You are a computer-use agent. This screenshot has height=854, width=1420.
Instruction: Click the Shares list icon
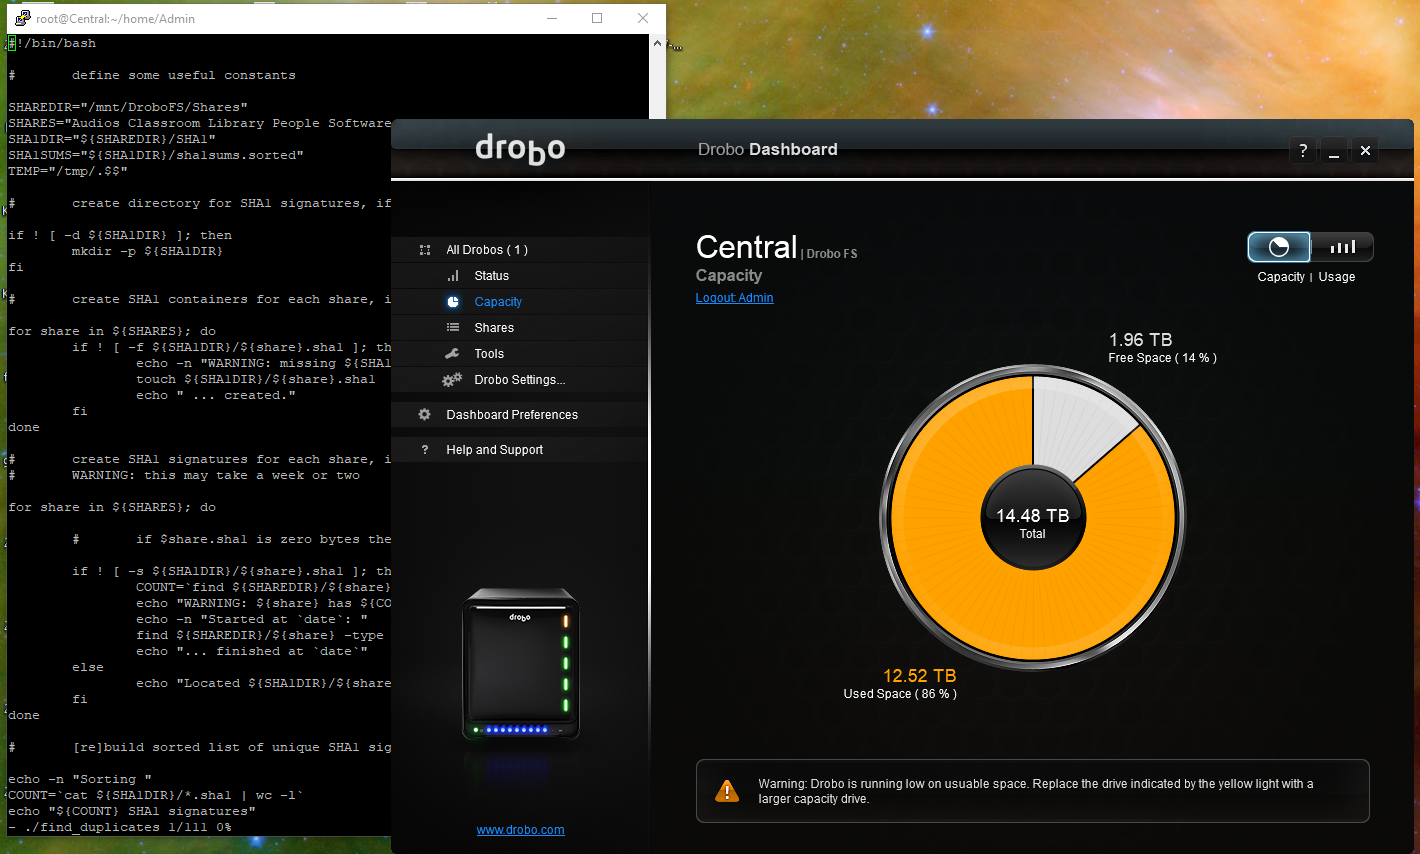click(453, 328)
